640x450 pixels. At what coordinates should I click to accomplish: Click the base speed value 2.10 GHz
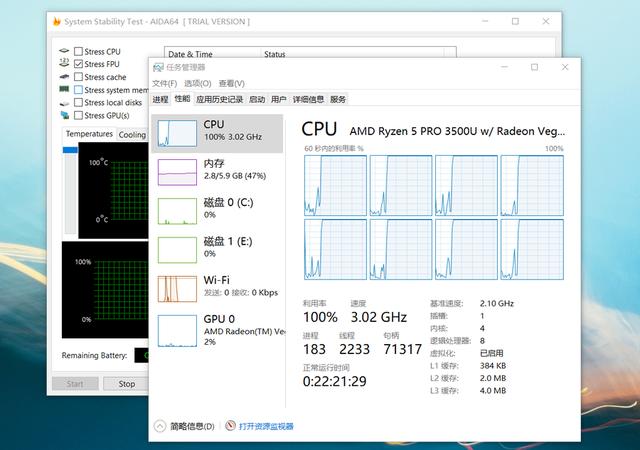coord(497,303)
